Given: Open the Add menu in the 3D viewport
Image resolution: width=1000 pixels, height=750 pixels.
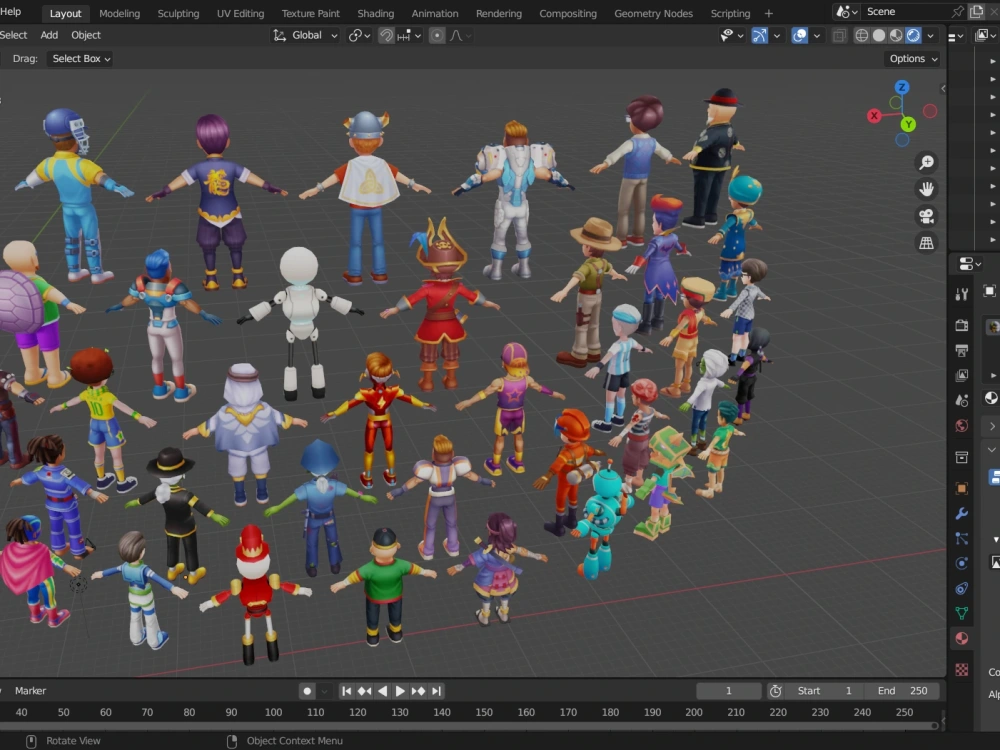Looking at the screenshot, I should coord(48,35).
